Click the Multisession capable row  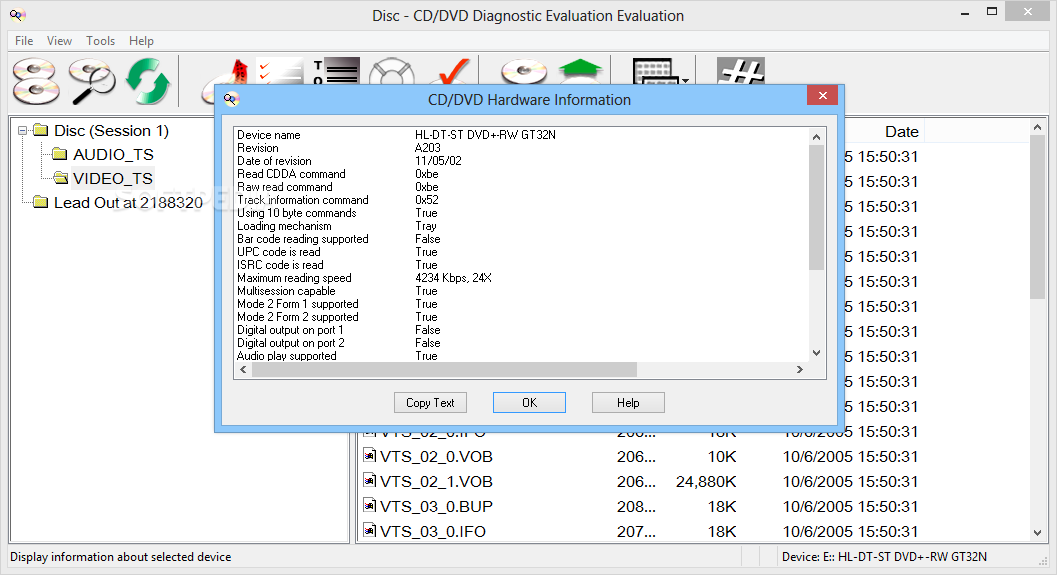pos(337,291)
